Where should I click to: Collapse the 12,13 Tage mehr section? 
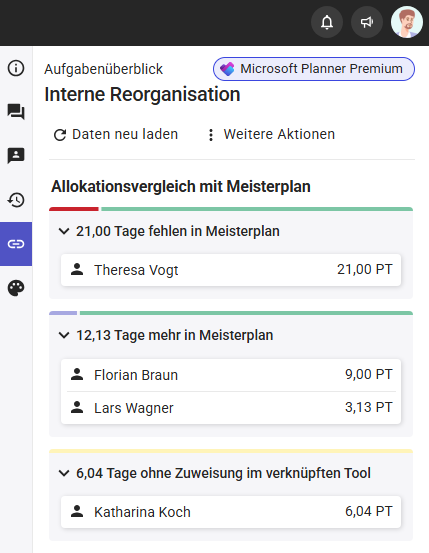point(64,335)
